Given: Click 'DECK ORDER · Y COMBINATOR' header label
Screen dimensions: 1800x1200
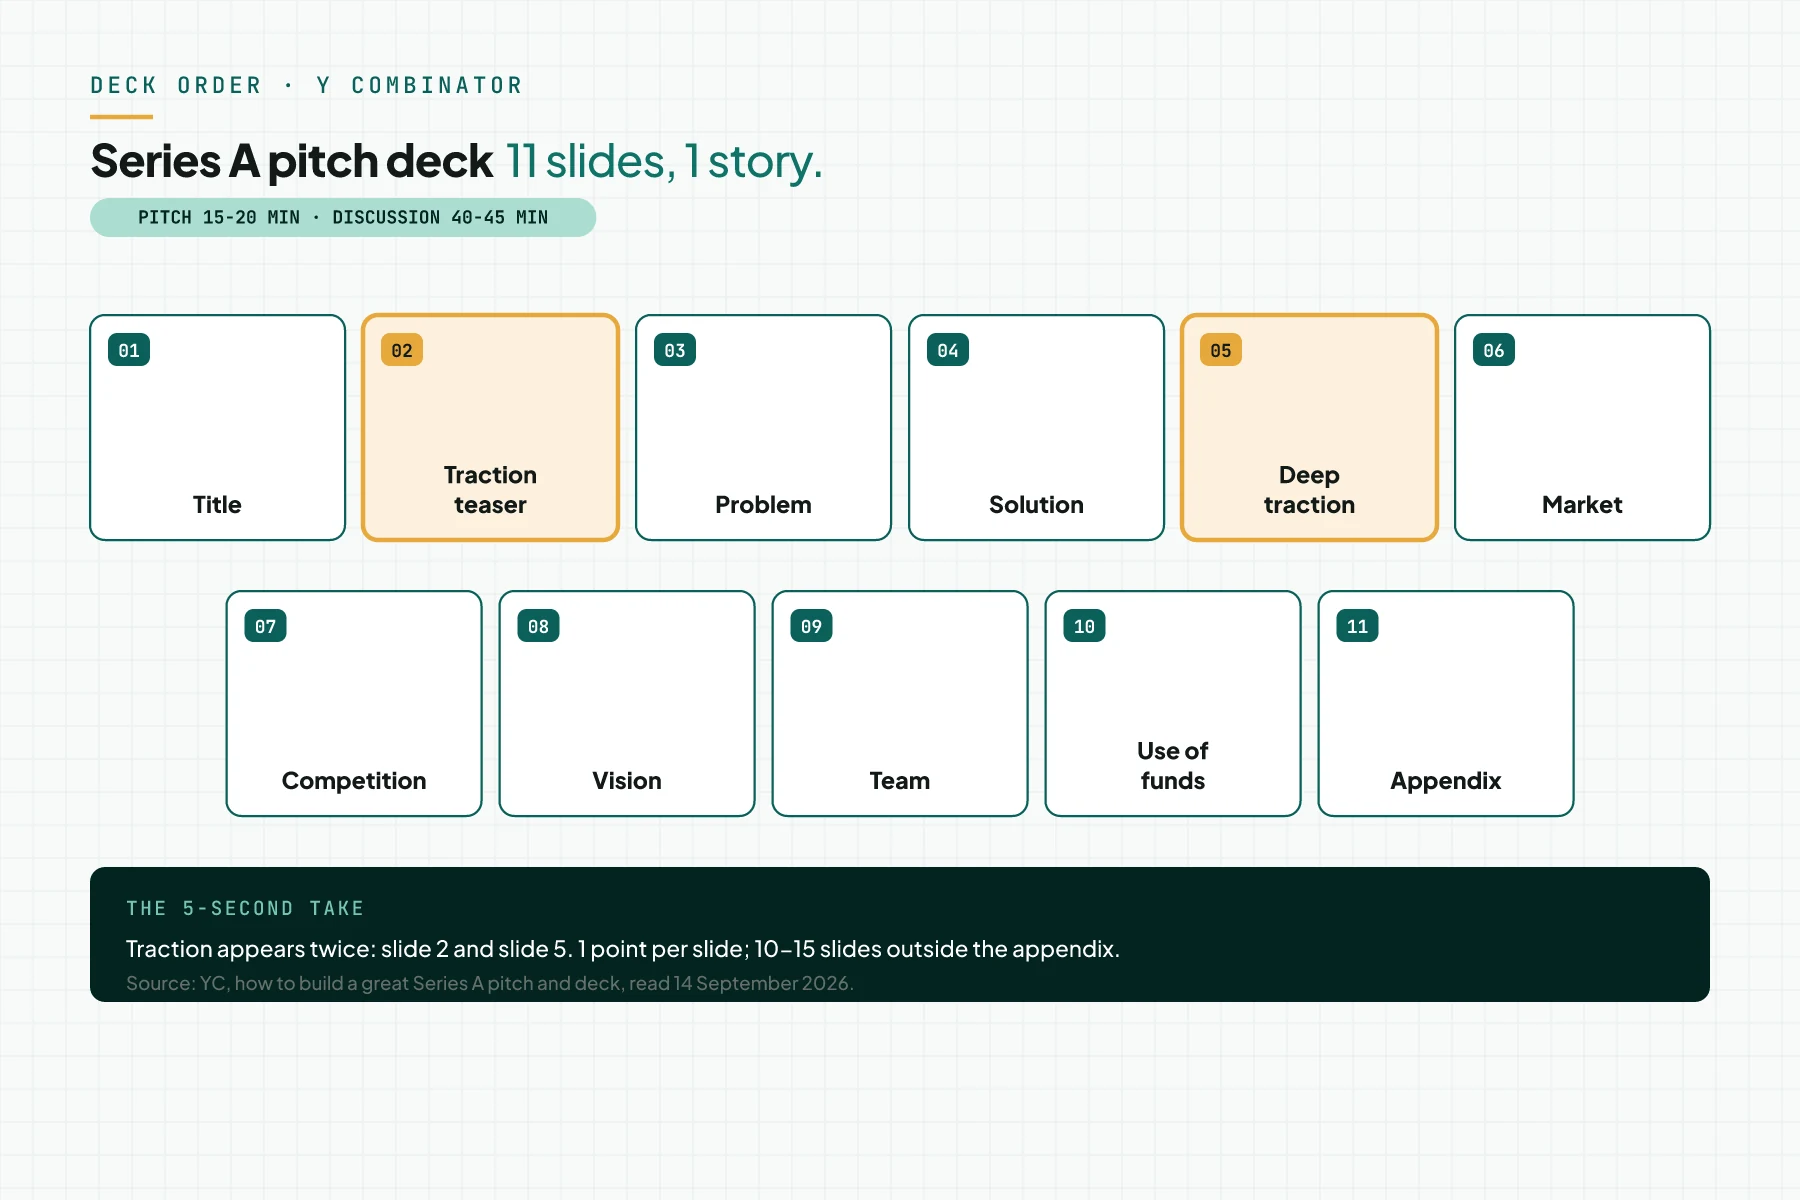Looking at the screenshot, I should coord(307,85).
